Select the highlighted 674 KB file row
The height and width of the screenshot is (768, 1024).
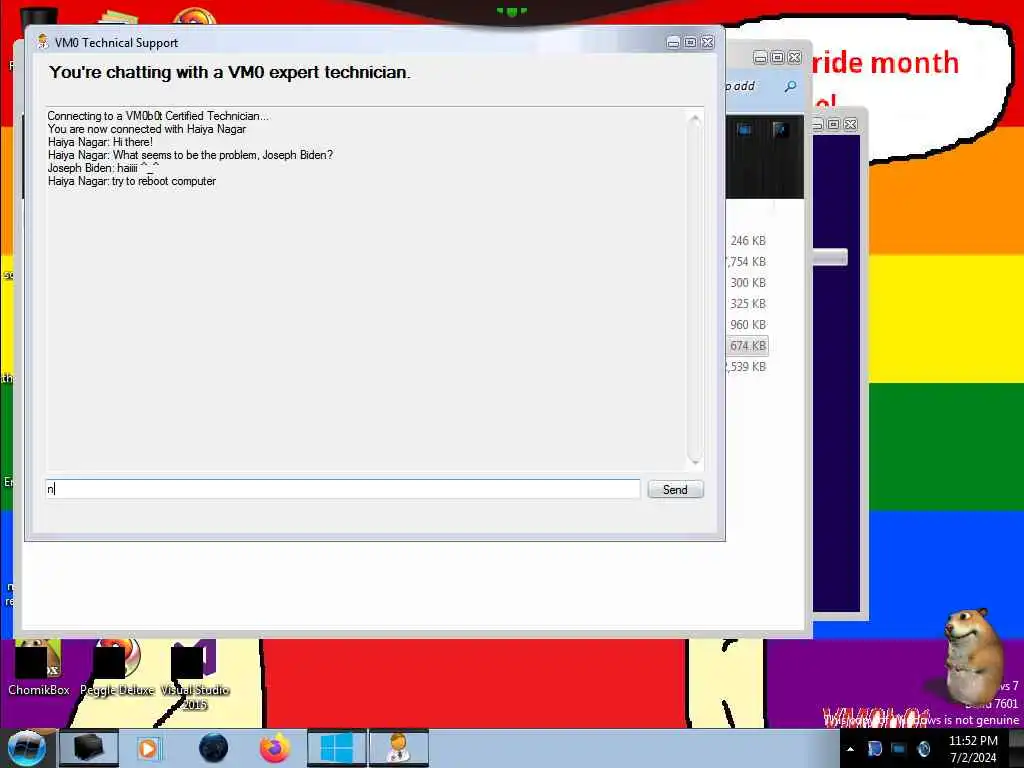click(747, 345)
